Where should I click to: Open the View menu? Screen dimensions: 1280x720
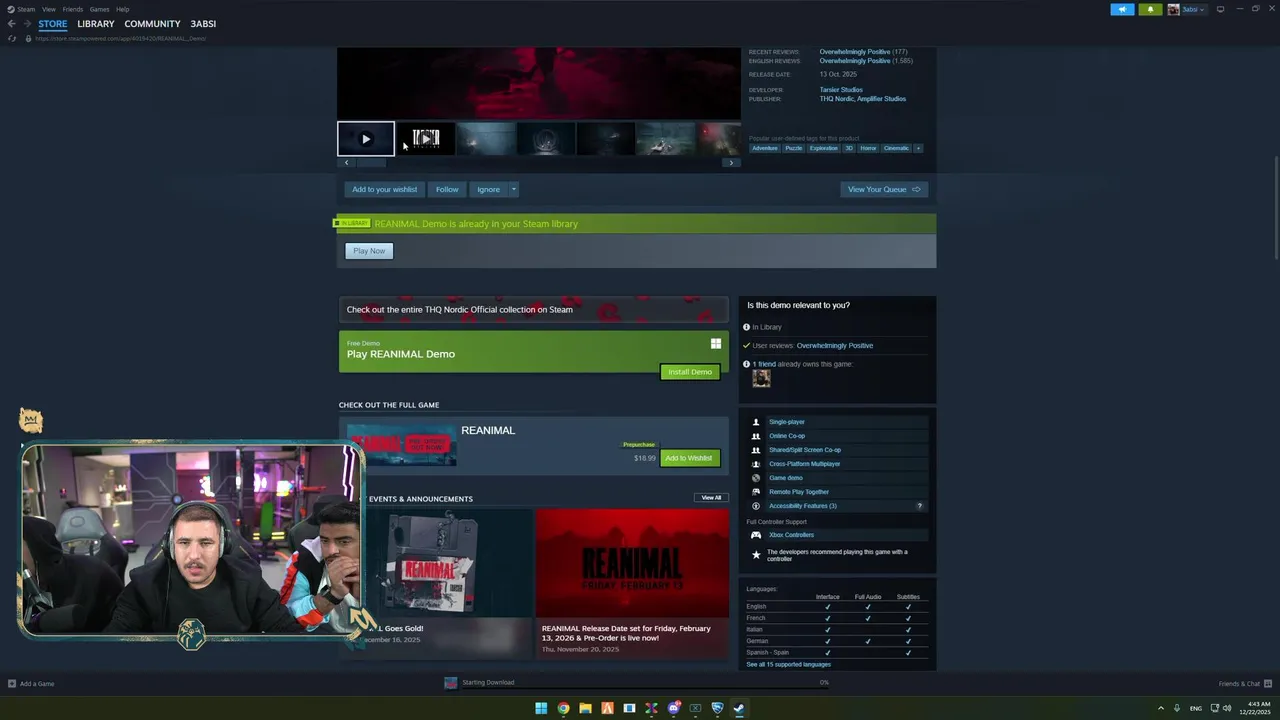point(48,9)
